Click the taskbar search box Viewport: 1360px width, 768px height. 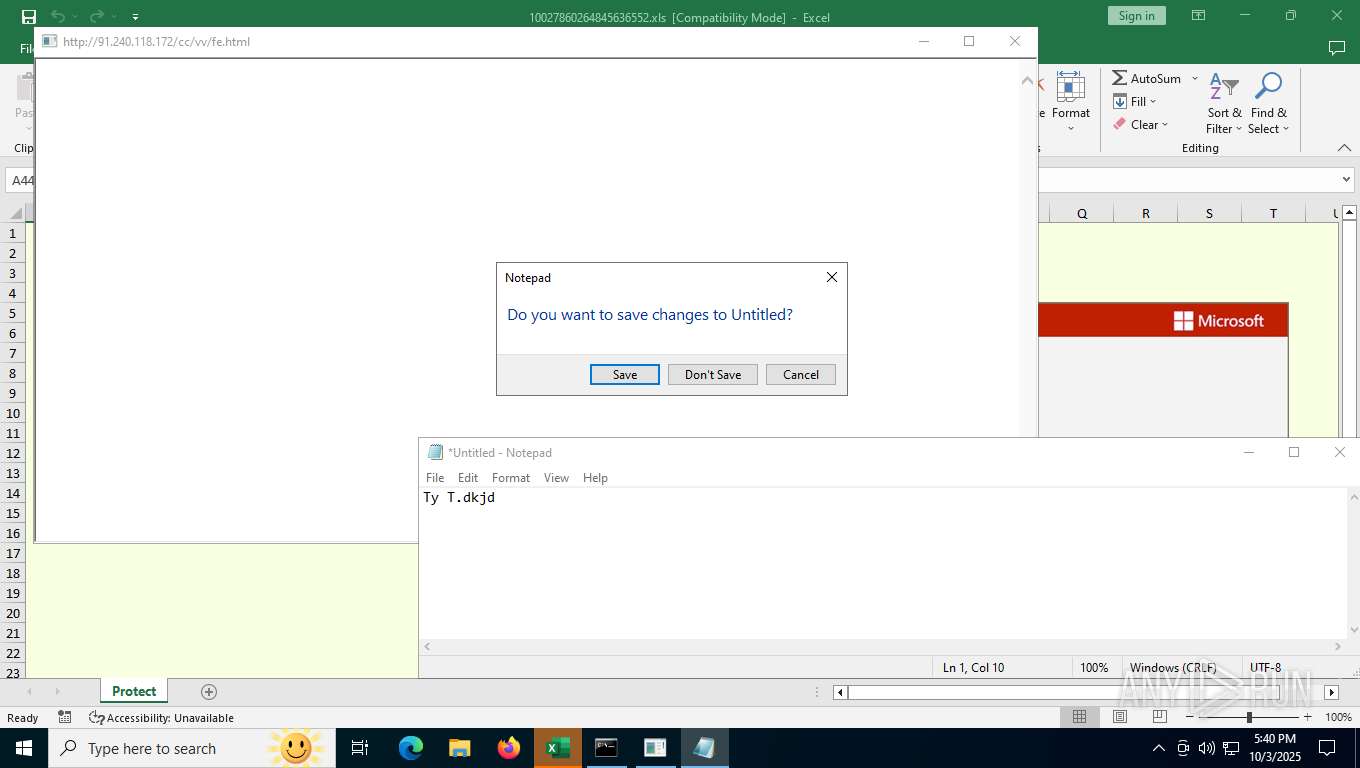[x=190, y=748]
